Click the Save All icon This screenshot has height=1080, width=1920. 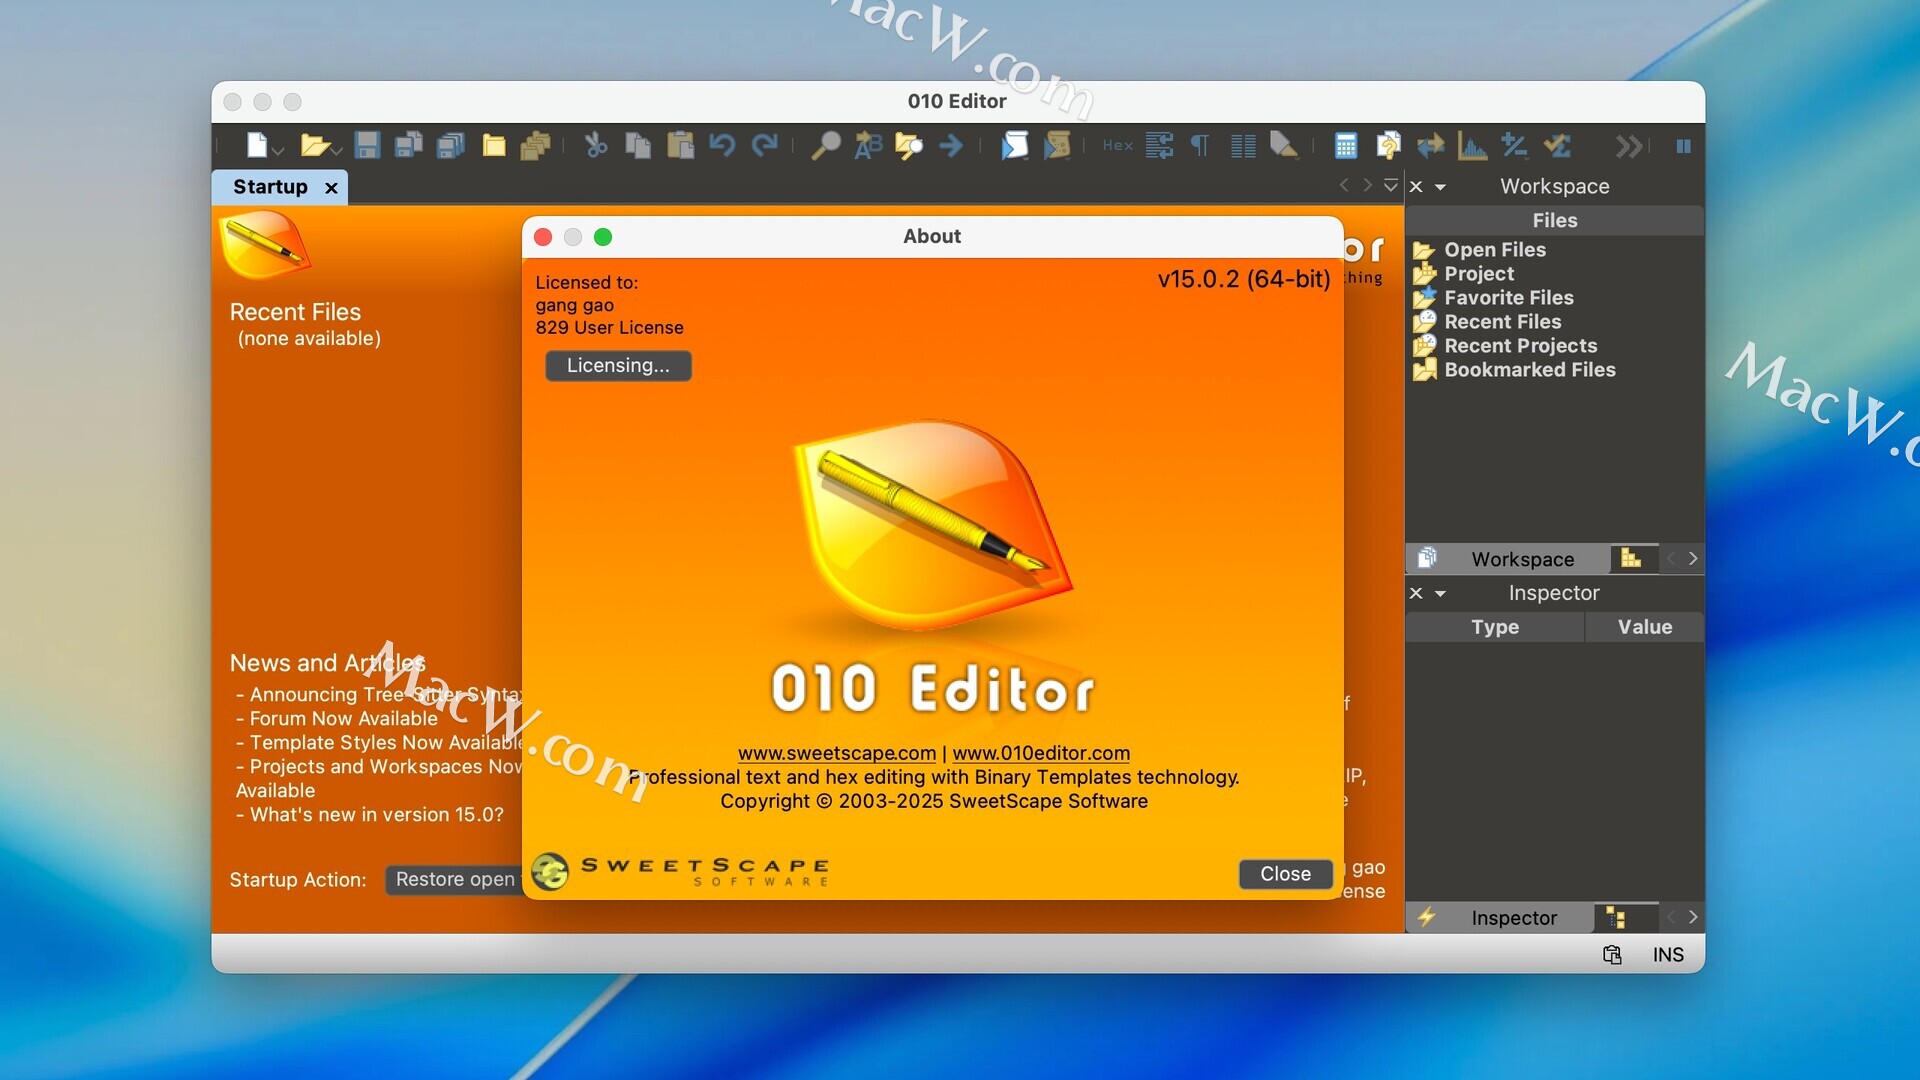(x=451, y=146)
